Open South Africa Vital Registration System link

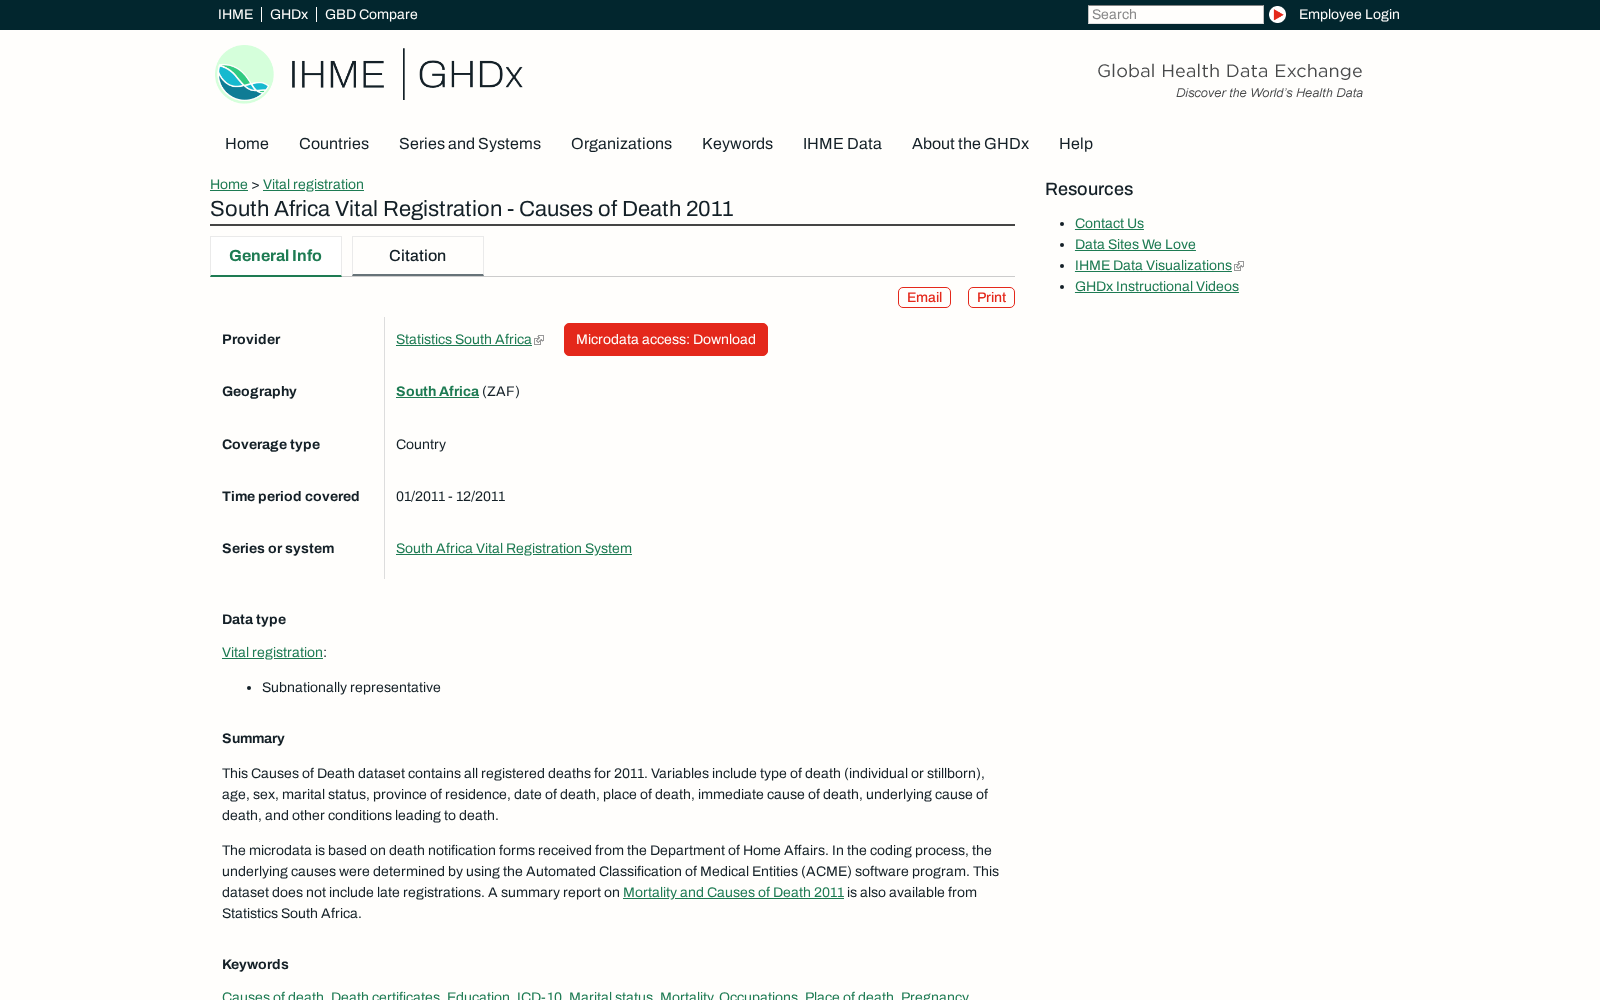click(x=514, y=549)
